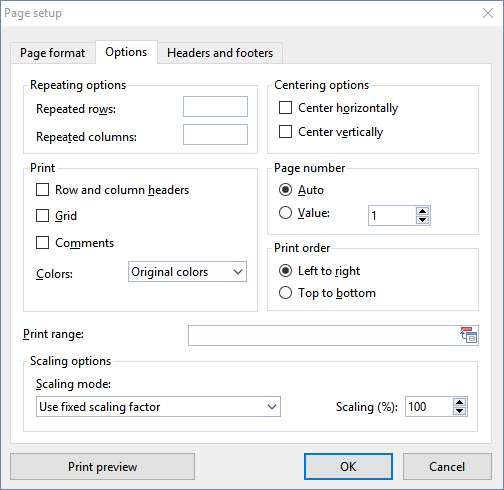
Task: Expand the Scaling mode dropdown
Action: (158, 407)
